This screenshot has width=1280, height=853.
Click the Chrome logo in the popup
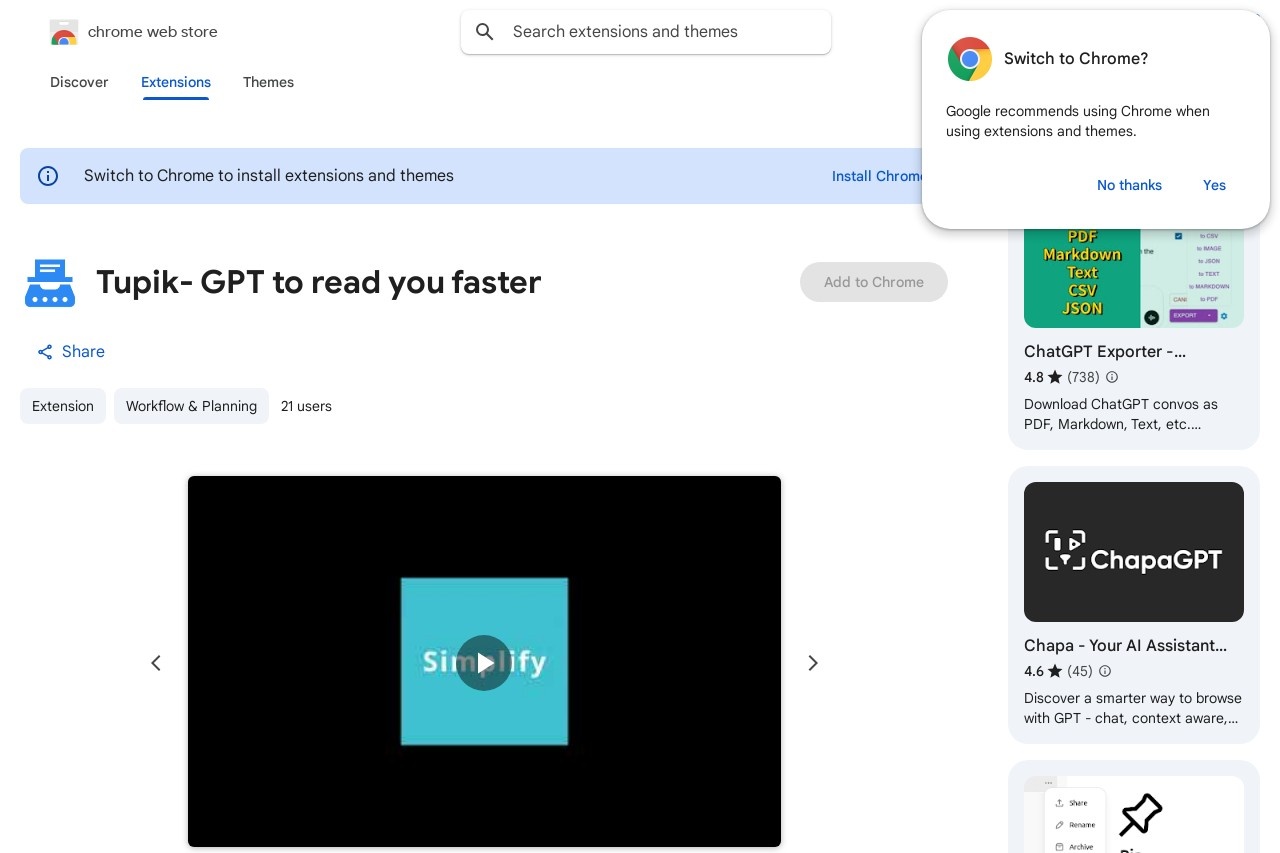(x=969, y=59)
